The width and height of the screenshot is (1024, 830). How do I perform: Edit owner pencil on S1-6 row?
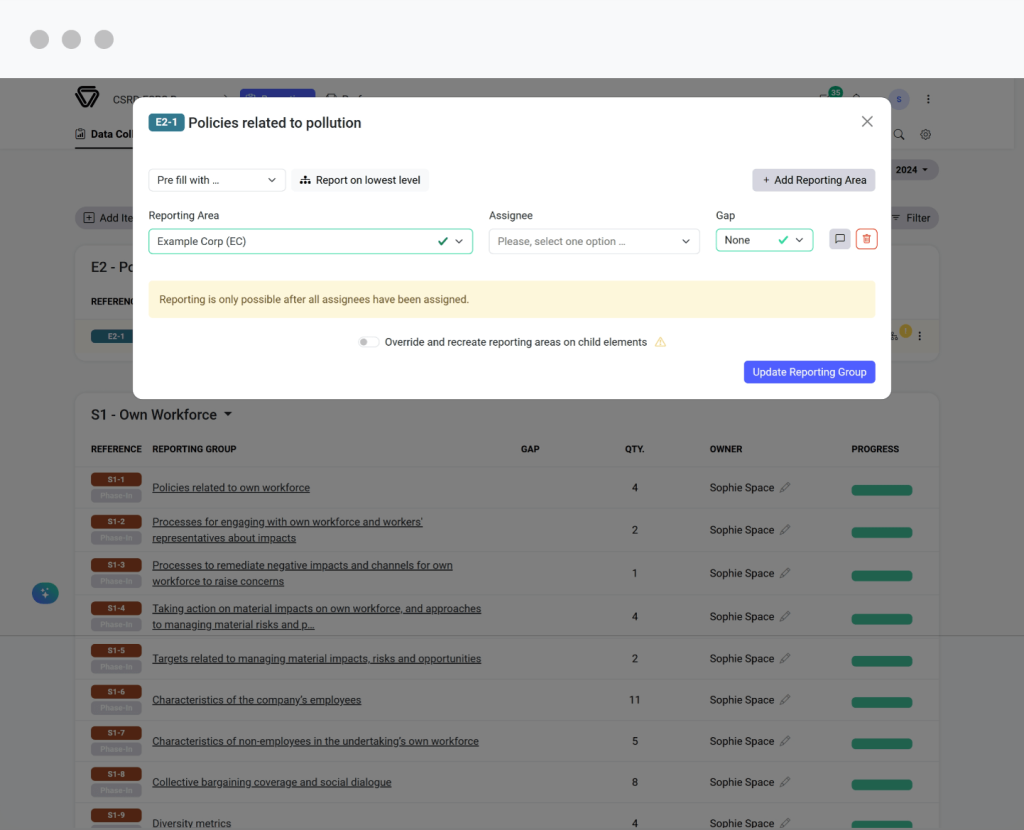pos(785,699)
